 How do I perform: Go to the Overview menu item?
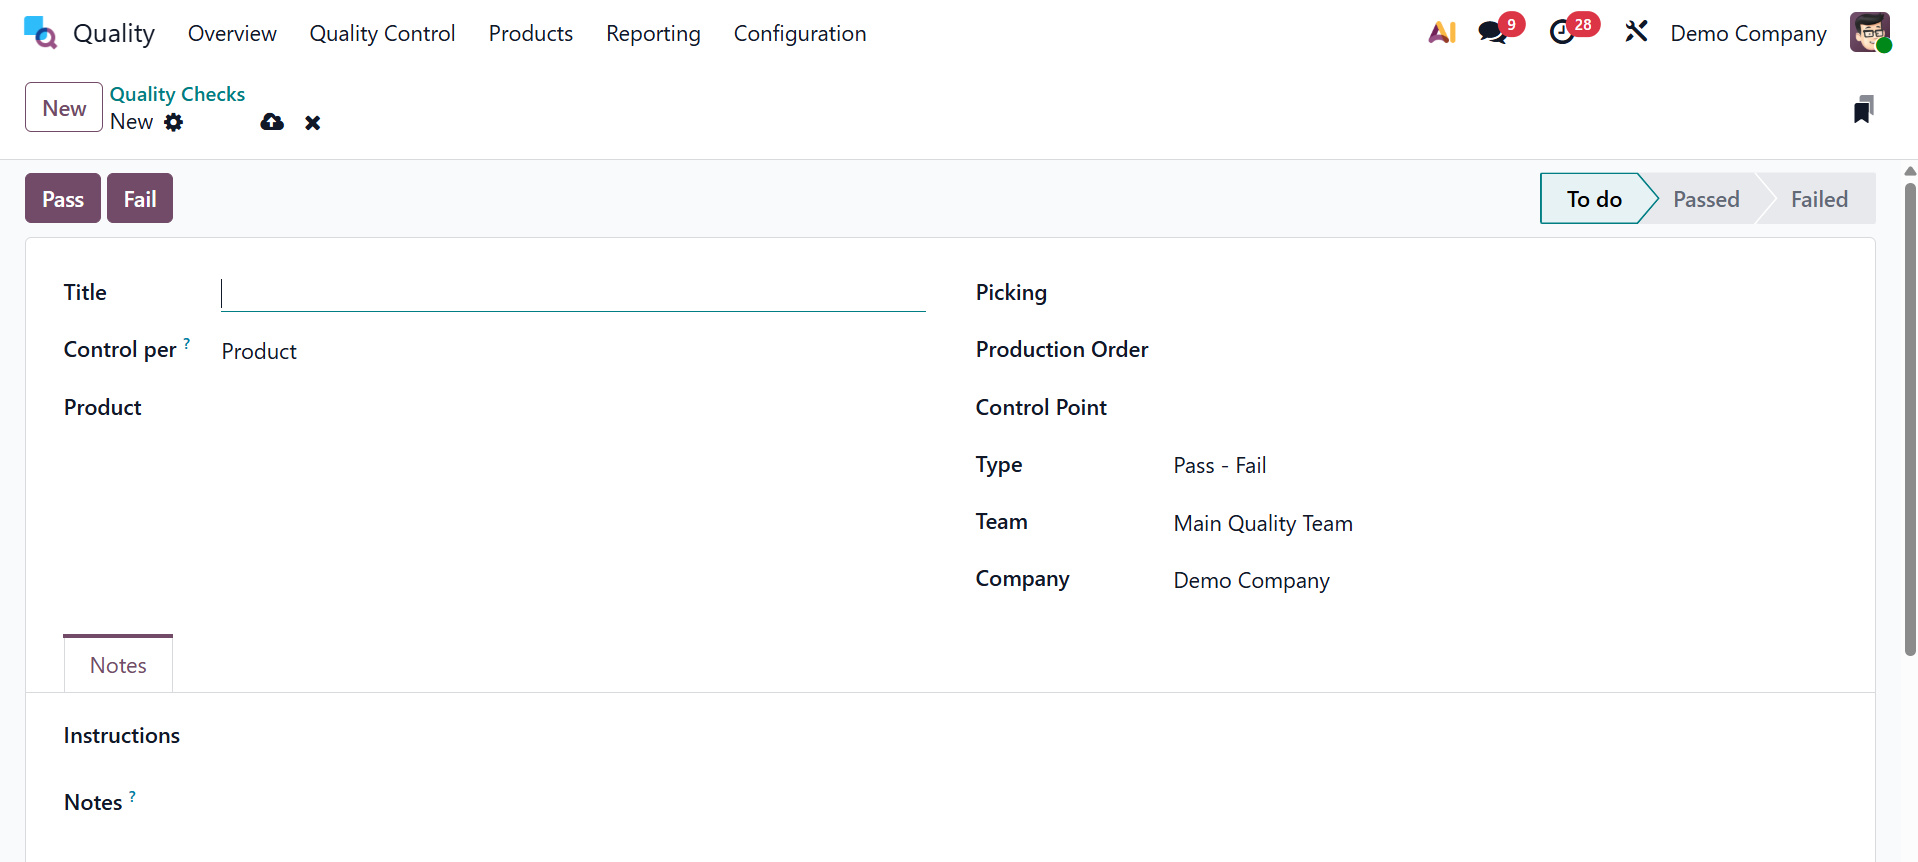pyautogui.click(x=232, y=34)
